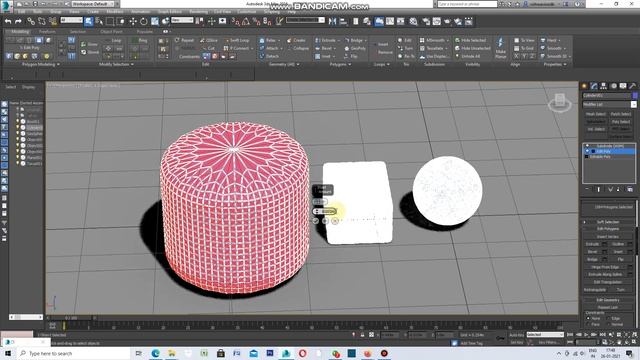Click Hide Unselected in Visibility panel

pyautogui.click(x=473, y=48)
